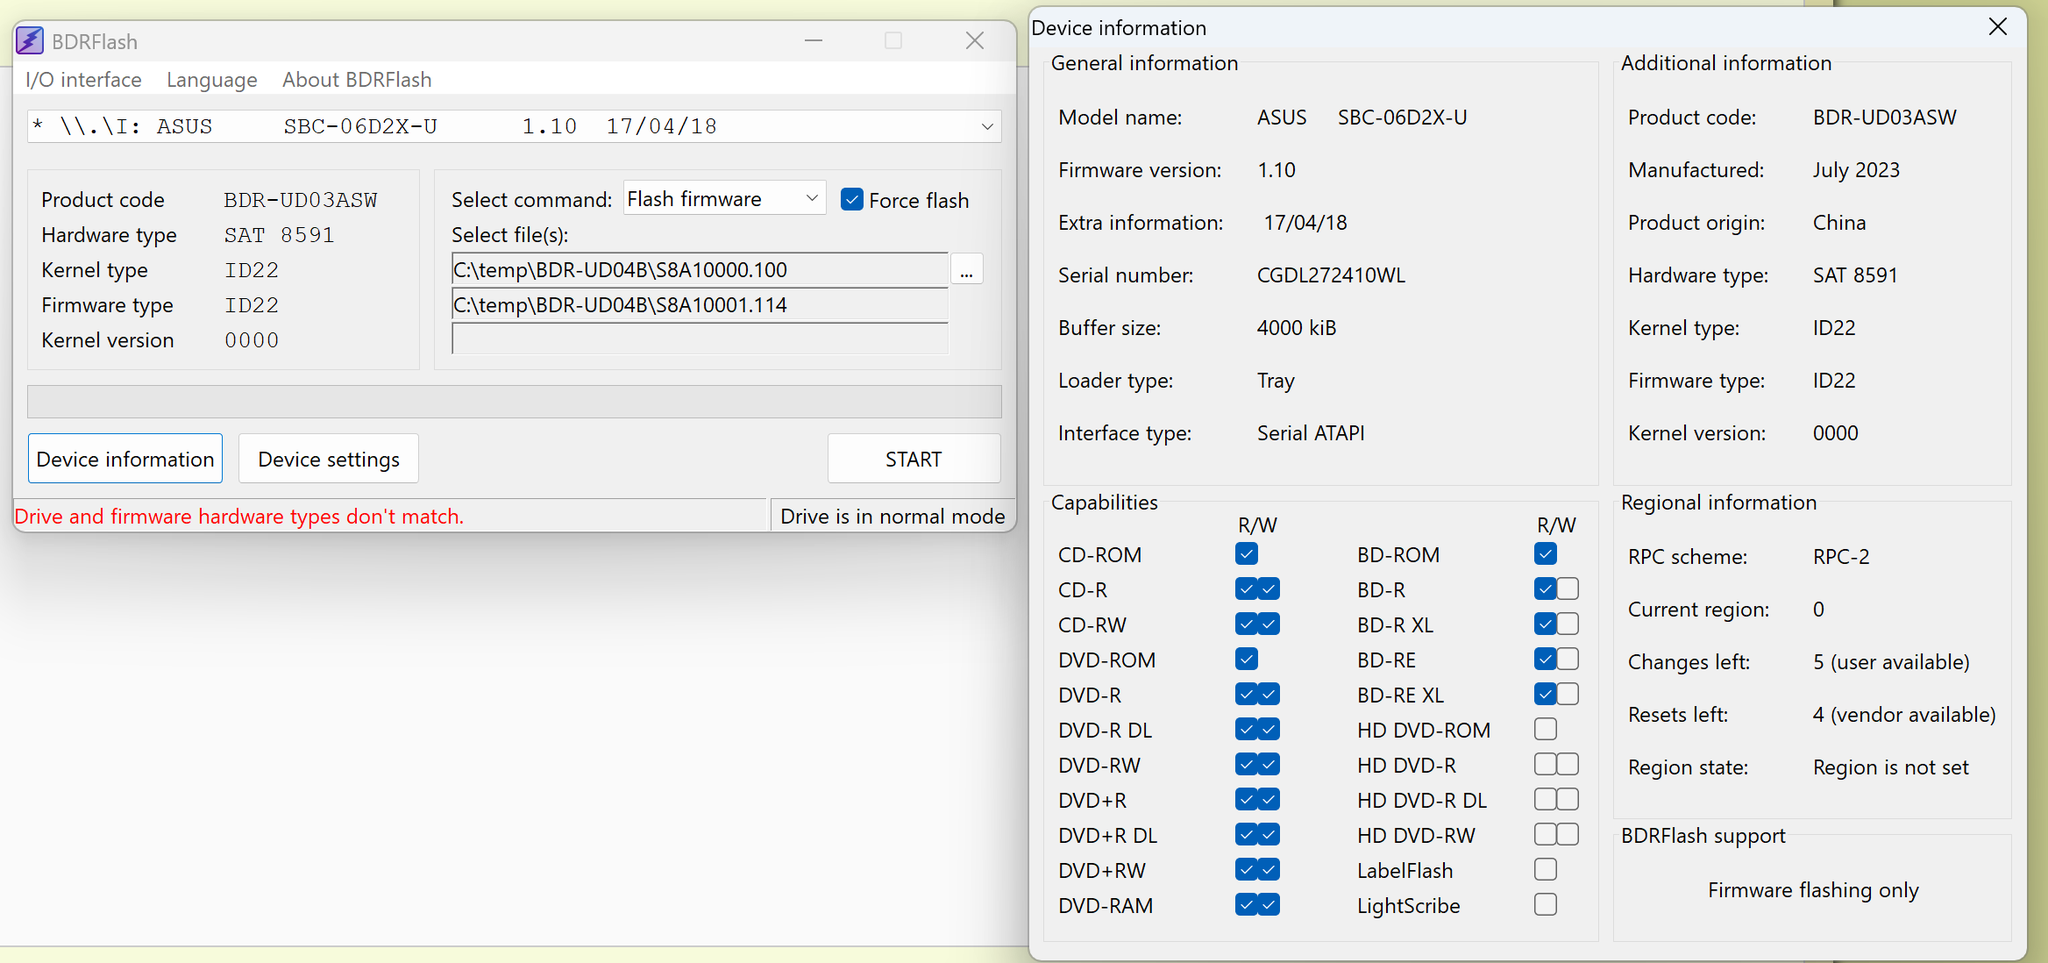The image size is (2048, 963).
Task: Click product code BDR-UD03ASW in Device information
Action: (x=1884, y=117)
